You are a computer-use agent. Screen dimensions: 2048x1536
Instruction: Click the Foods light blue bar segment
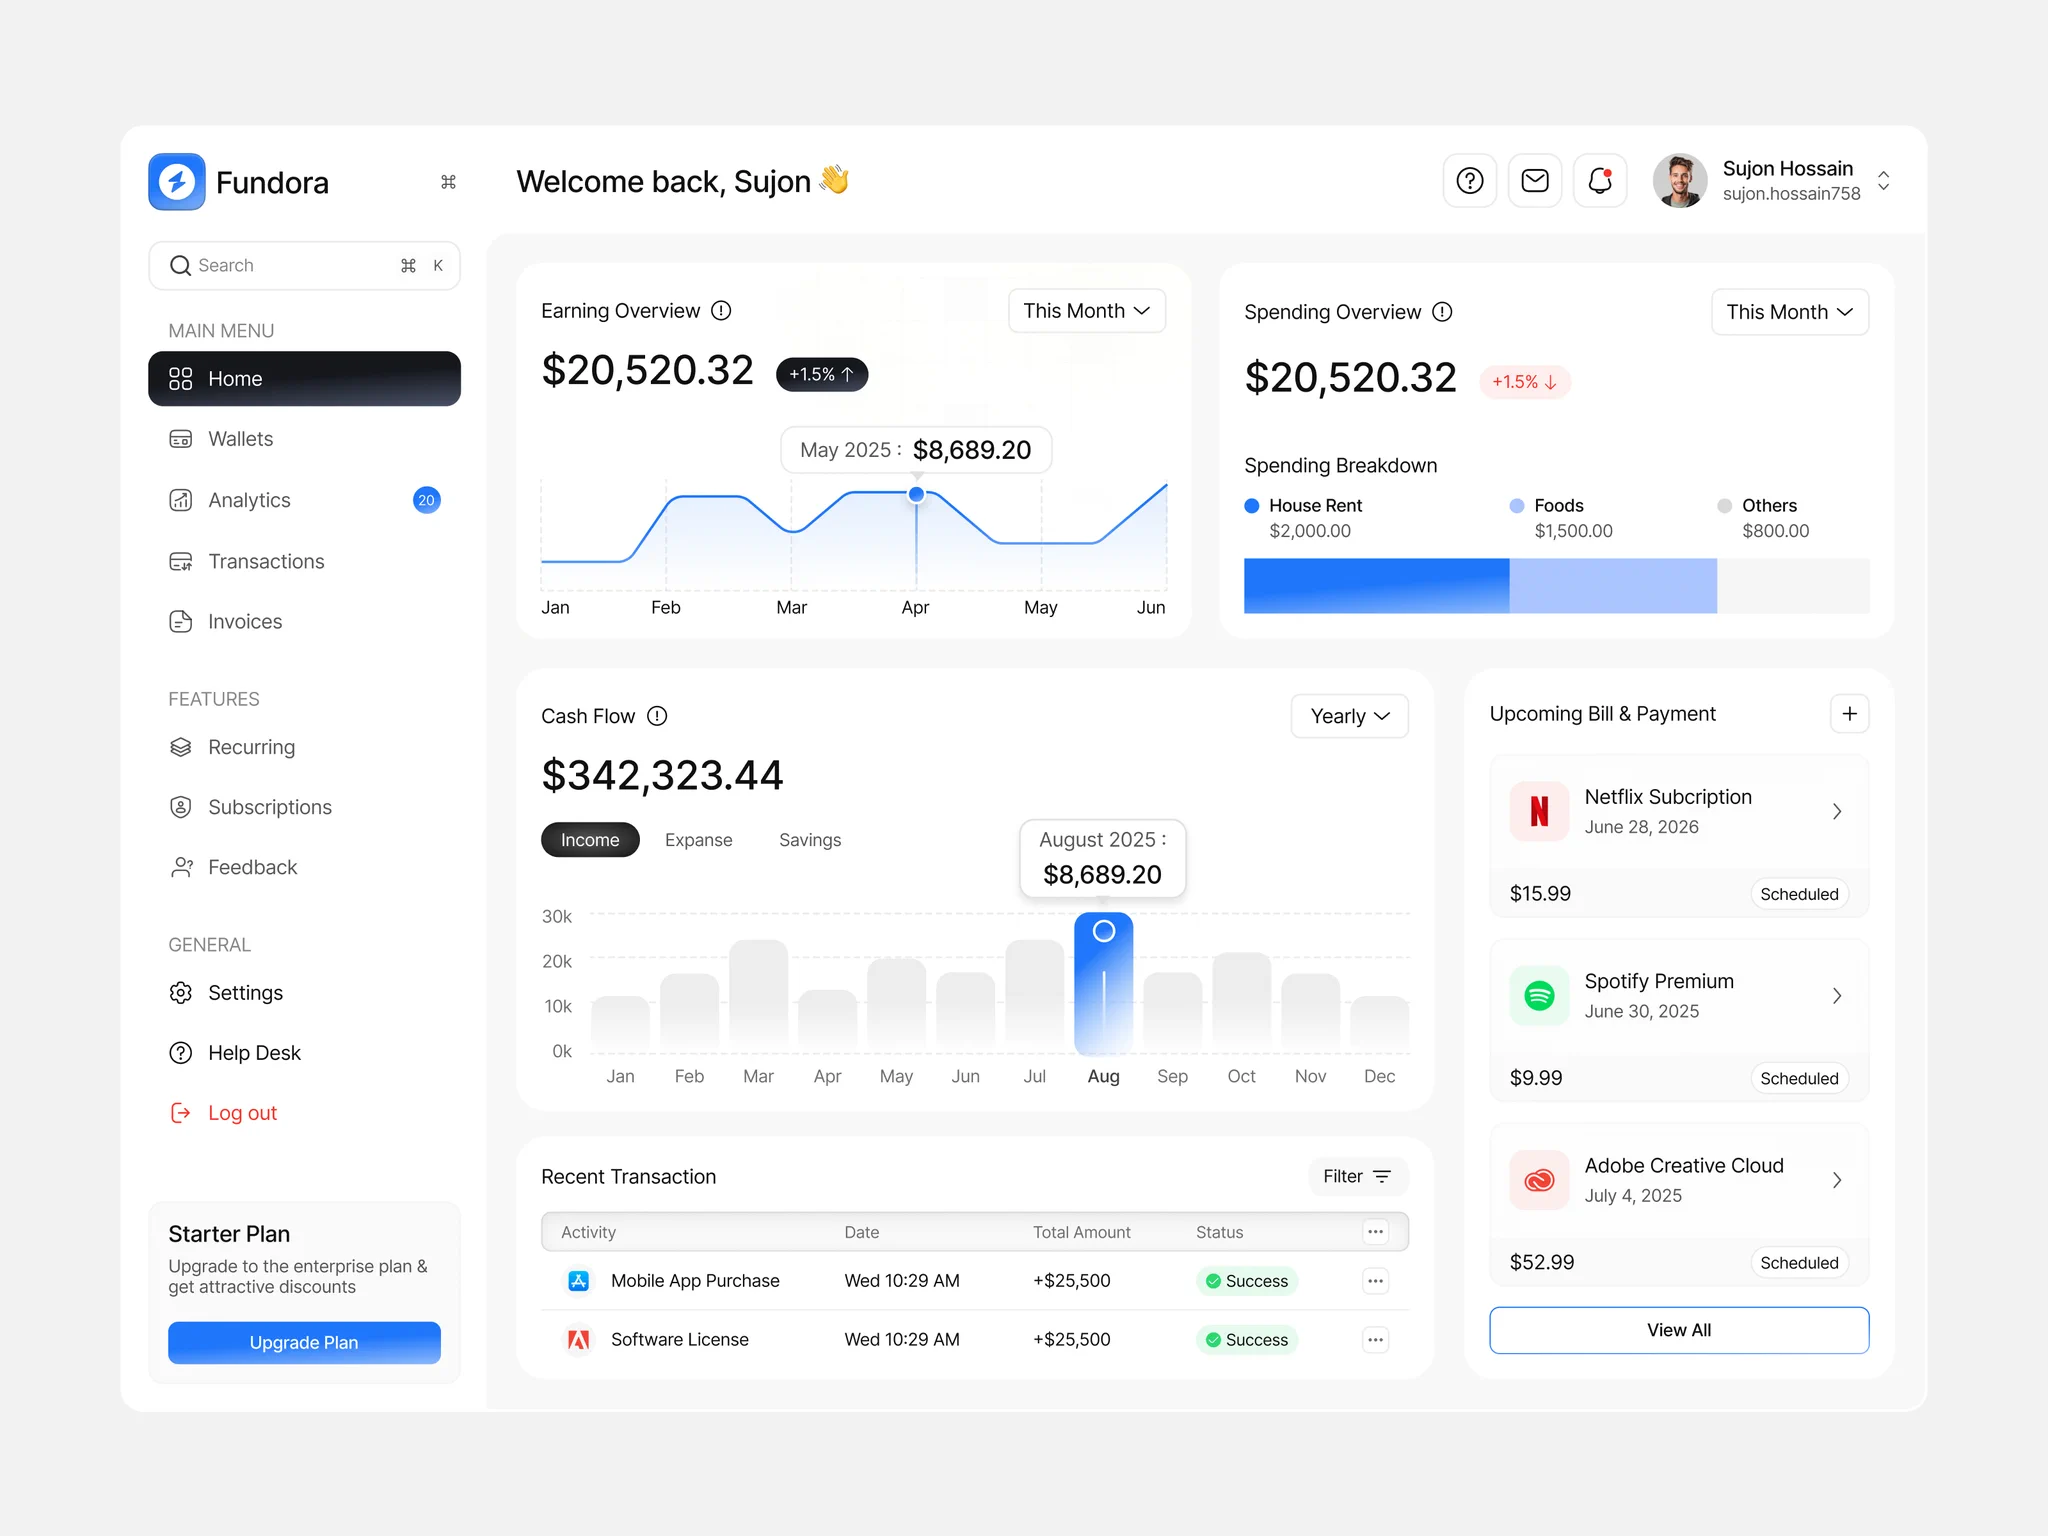pos(1613,586)
